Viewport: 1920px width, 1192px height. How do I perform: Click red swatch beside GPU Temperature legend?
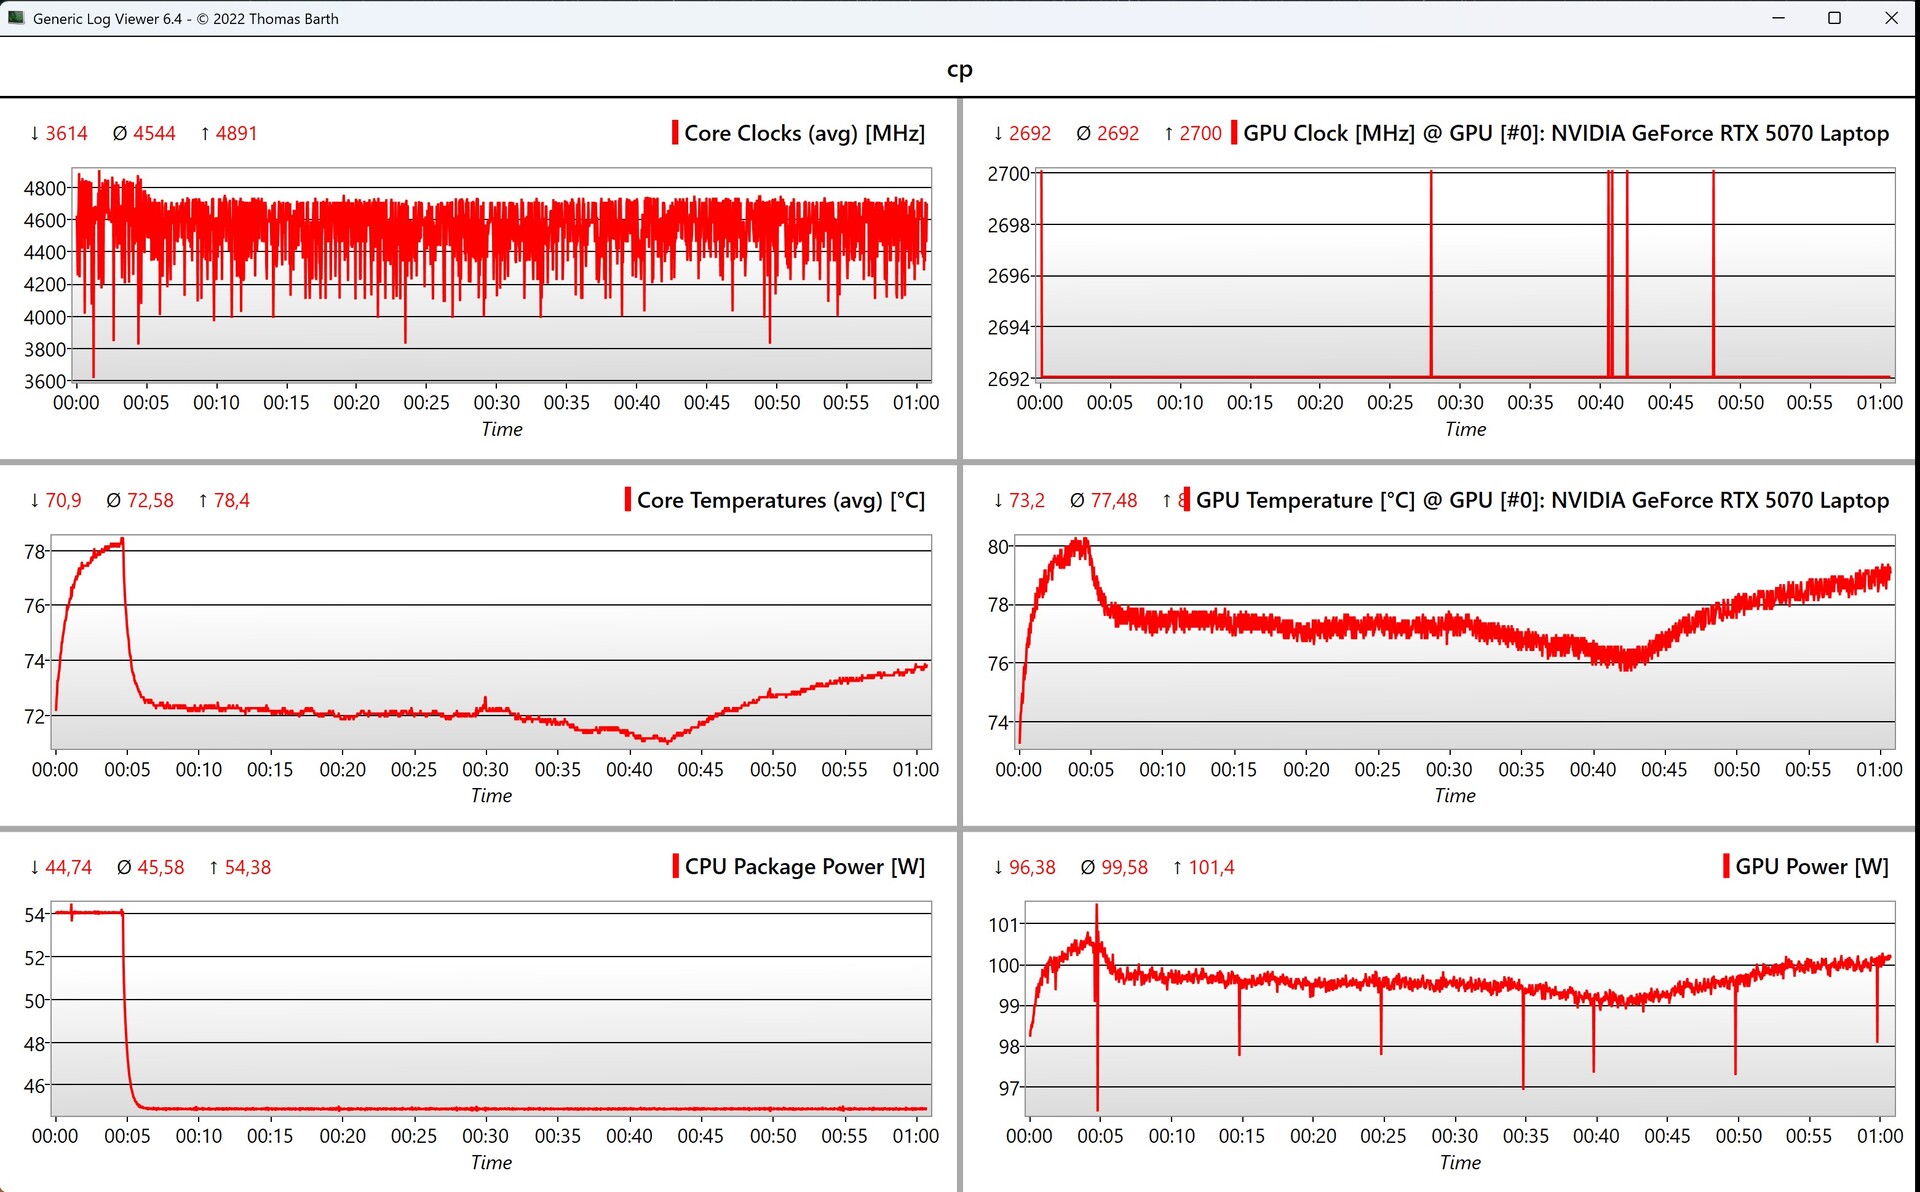(1186, 499)
